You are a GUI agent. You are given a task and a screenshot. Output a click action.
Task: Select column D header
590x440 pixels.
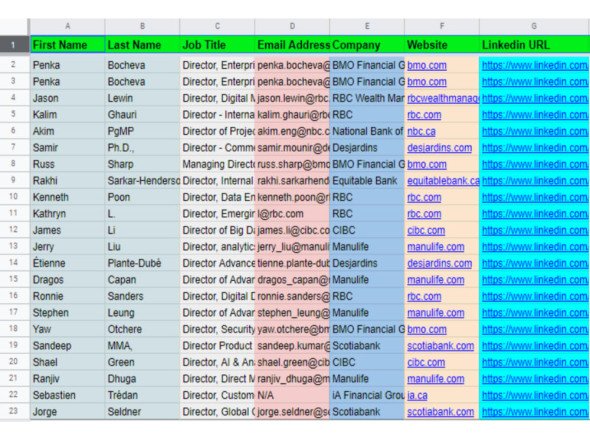click(x=292, y=26)
